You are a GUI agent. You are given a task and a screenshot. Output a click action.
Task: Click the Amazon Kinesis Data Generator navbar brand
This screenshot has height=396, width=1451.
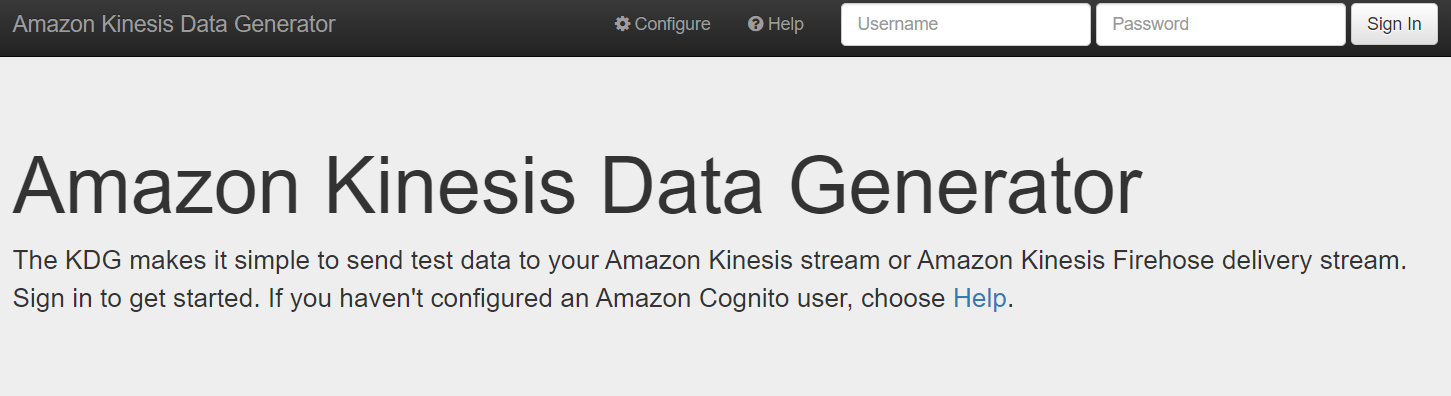[x=174, y=24]
